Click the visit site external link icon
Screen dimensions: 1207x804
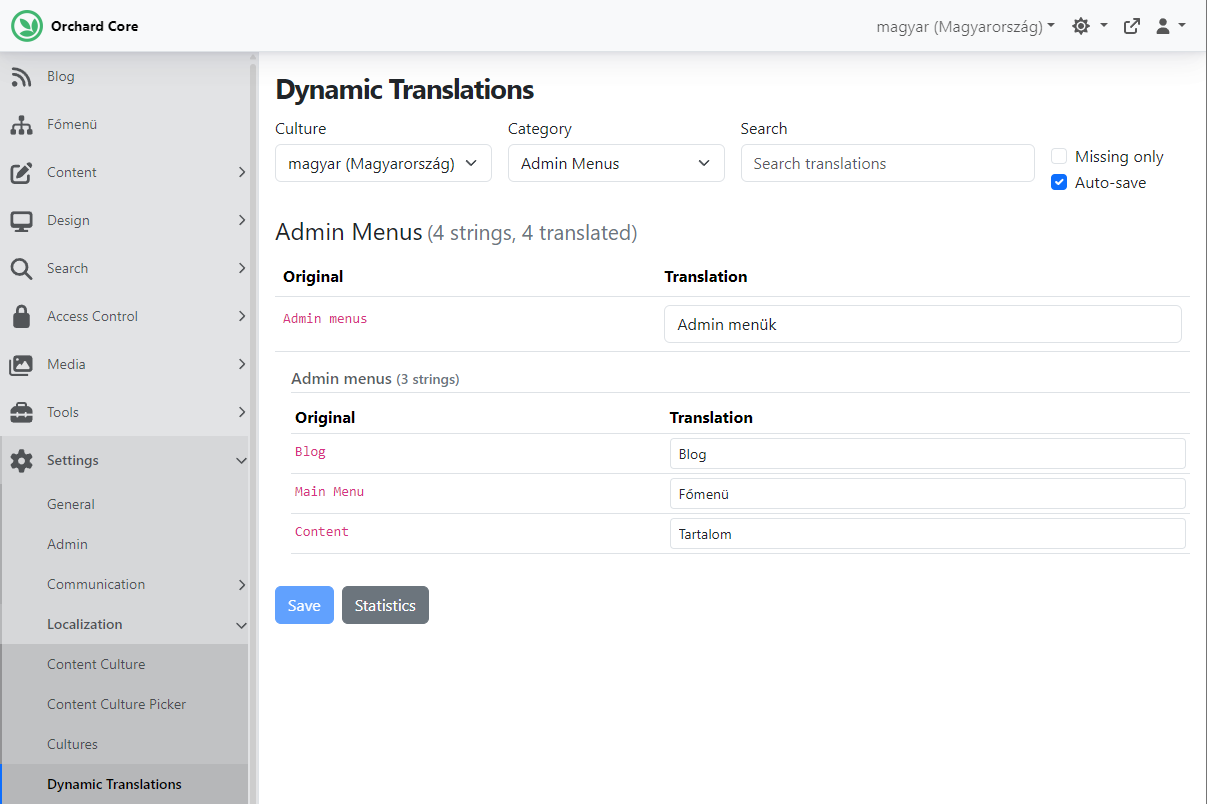1132,26
